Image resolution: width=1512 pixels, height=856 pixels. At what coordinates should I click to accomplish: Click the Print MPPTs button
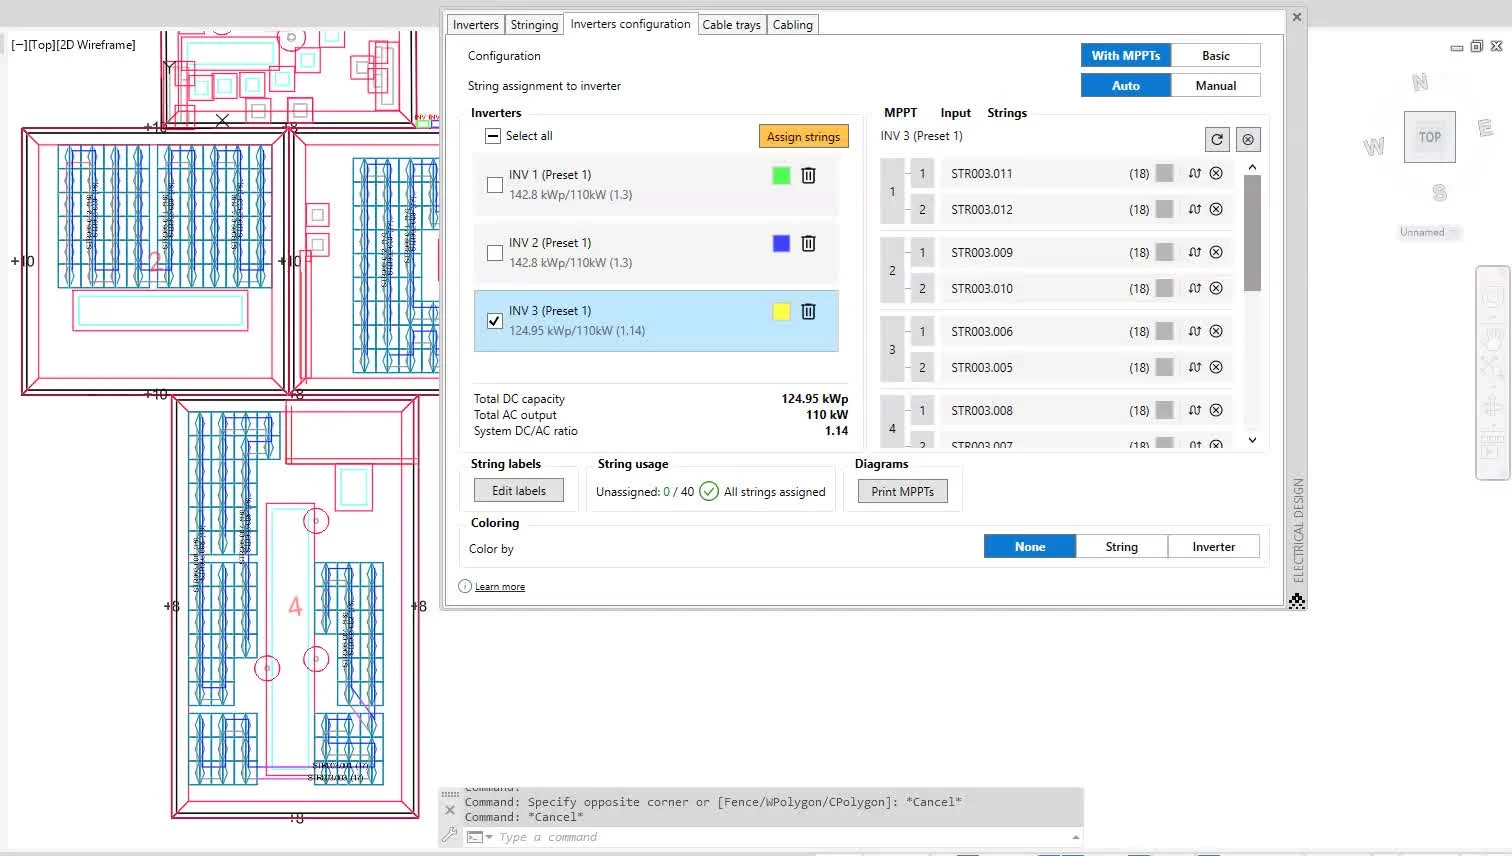point(902,492)
